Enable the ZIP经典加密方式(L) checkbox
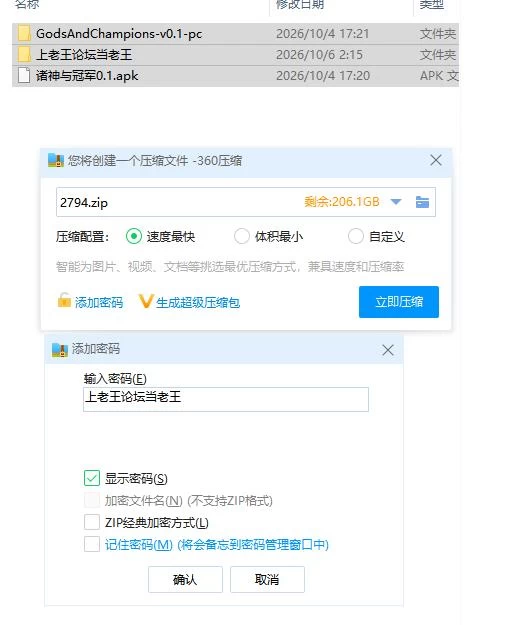 [92, 522]
